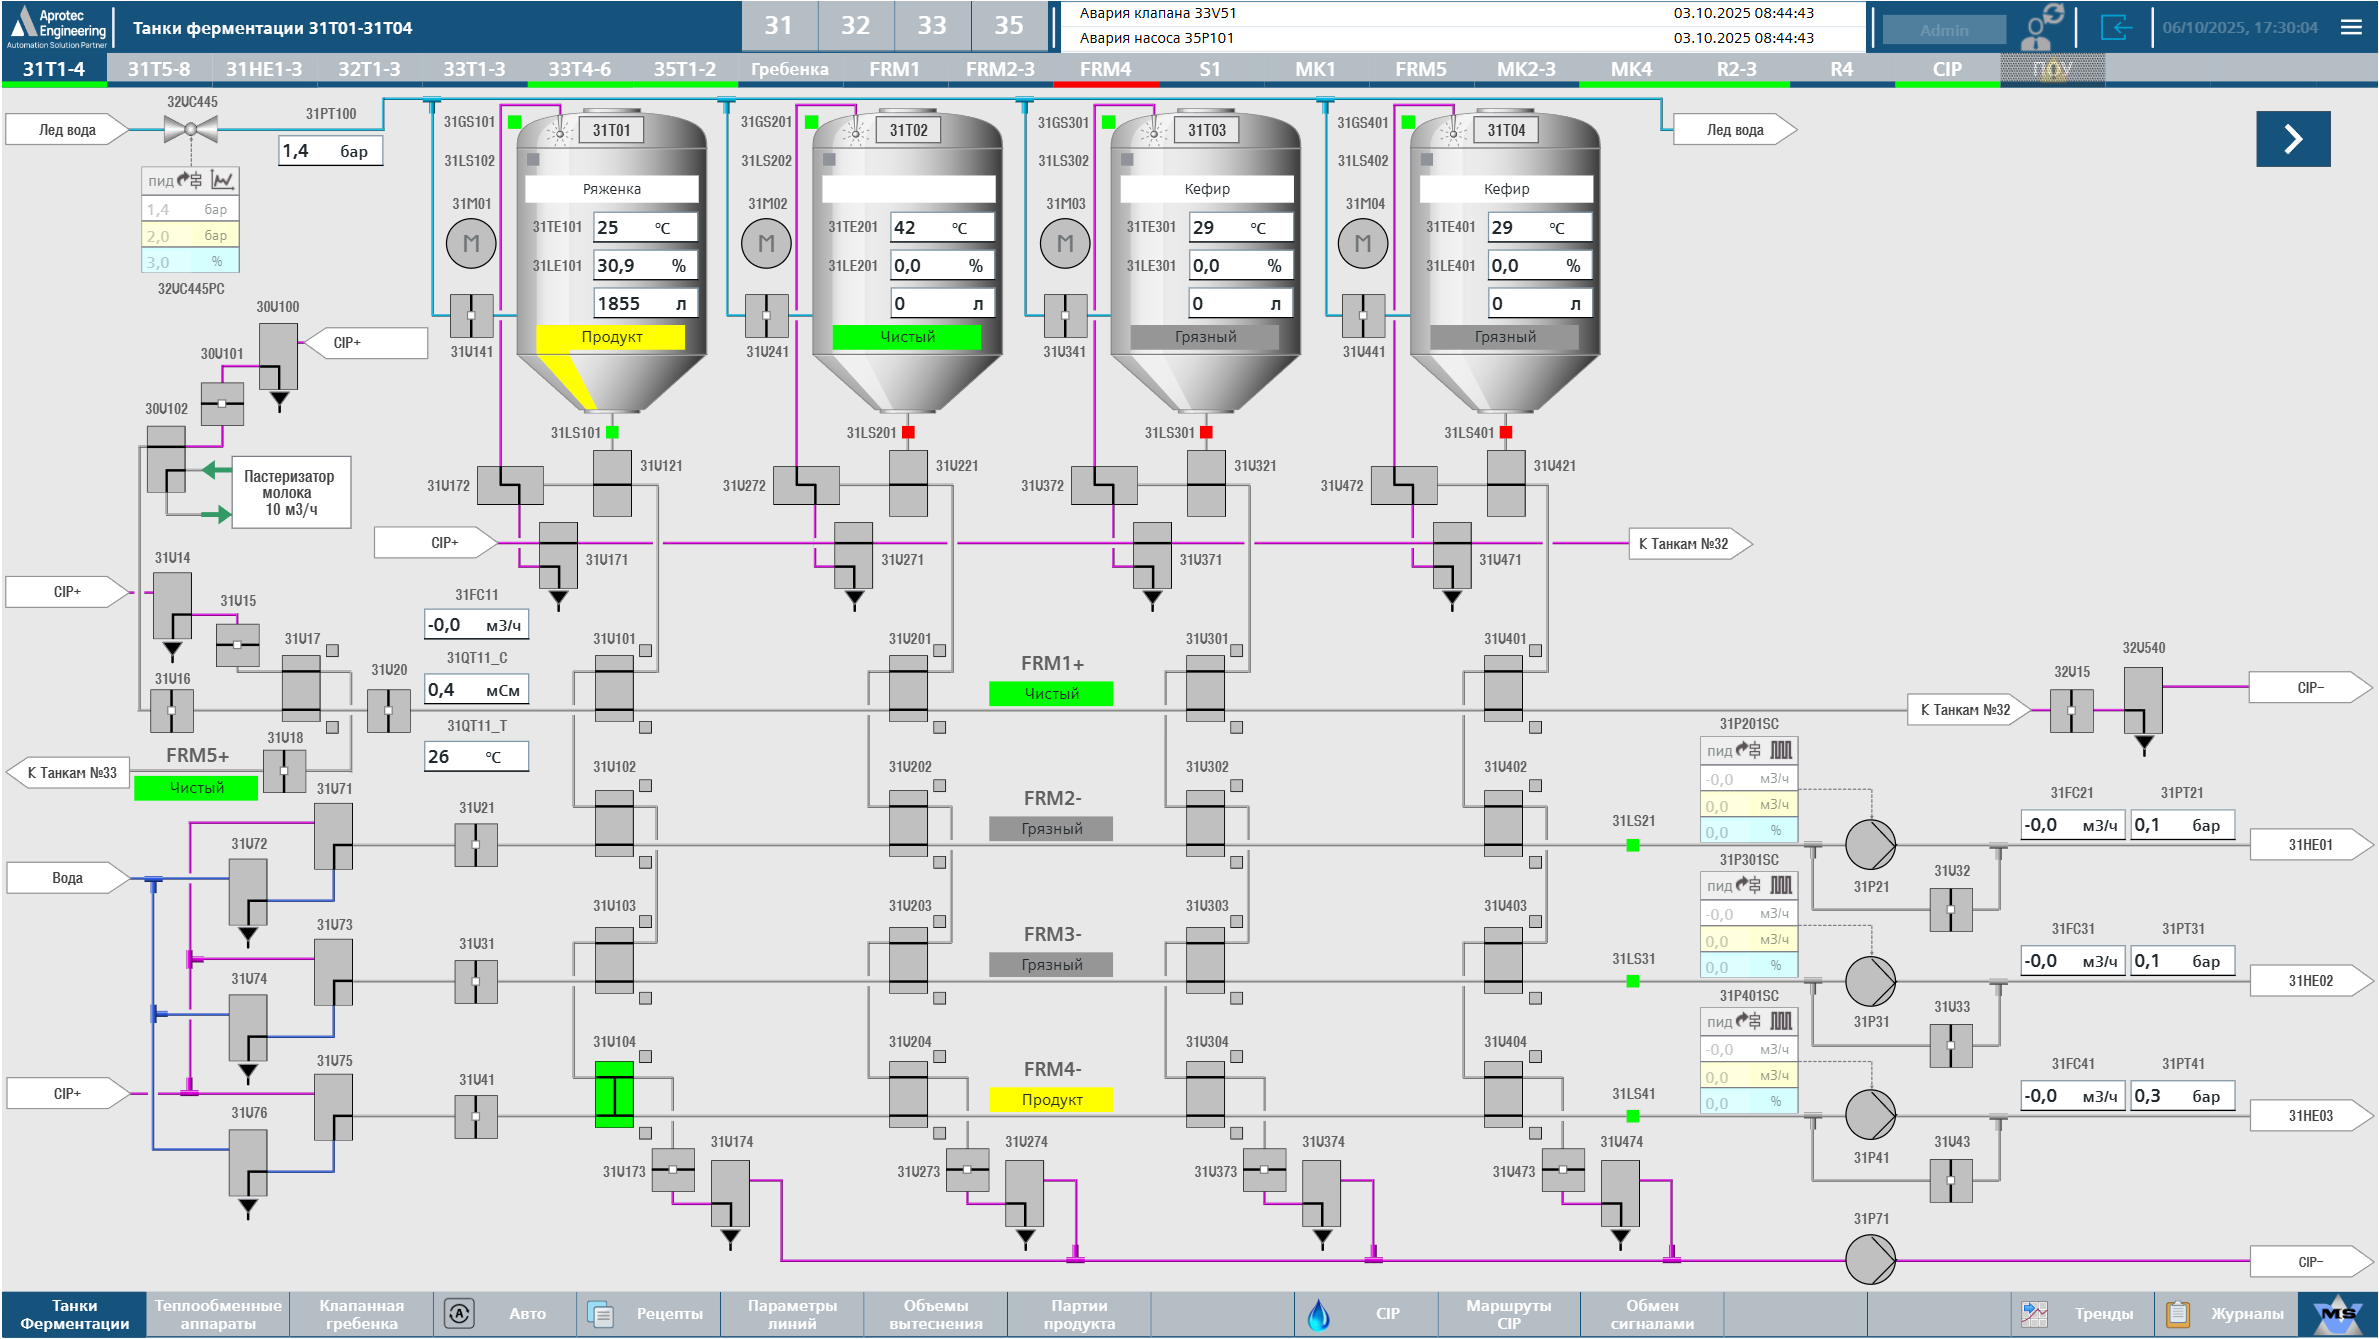Toggle the 31LS102 level switch indicator
Image resolution: width=2379 pixels, height=1339 pixels.
[533, 160]
